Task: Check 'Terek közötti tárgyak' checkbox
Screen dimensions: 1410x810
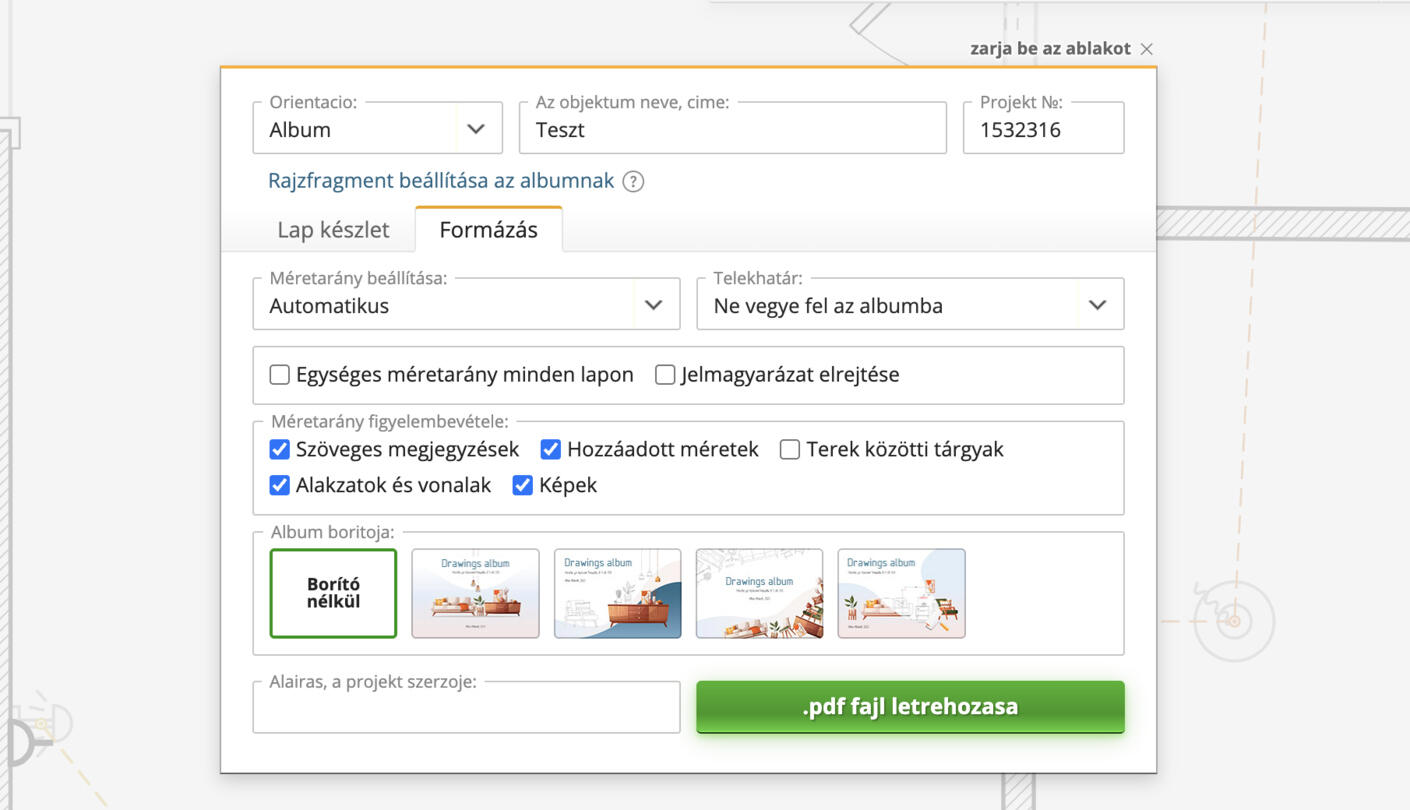Action: (790, 450)
